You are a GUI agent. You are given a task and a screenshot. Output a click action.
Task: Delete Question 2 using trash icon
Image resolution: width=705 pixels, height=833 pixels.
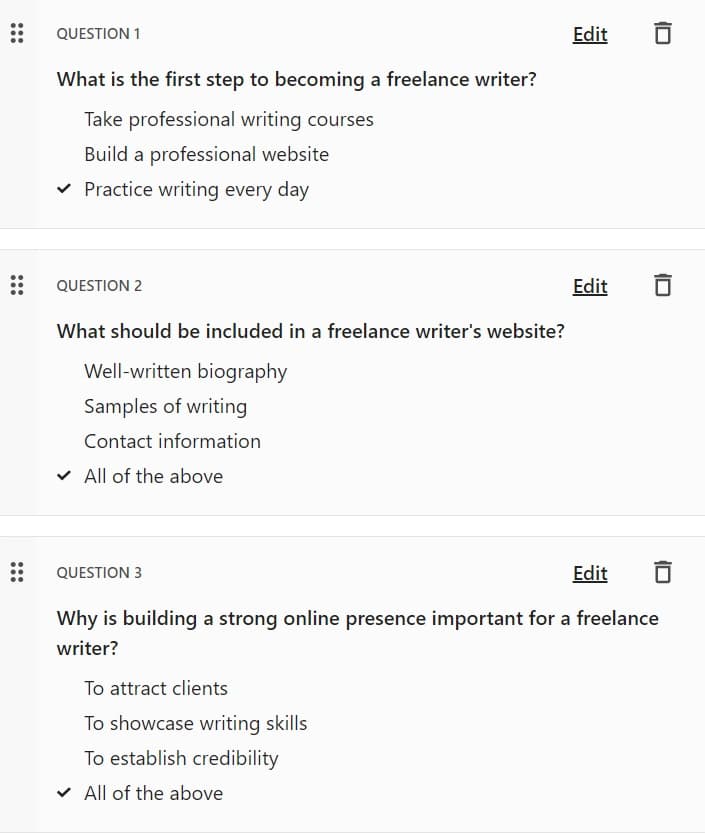click(662, 285)
